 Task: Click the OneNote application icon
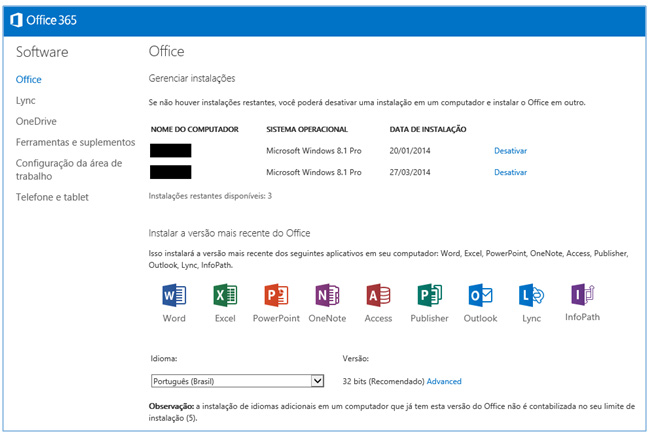(327, 296)
